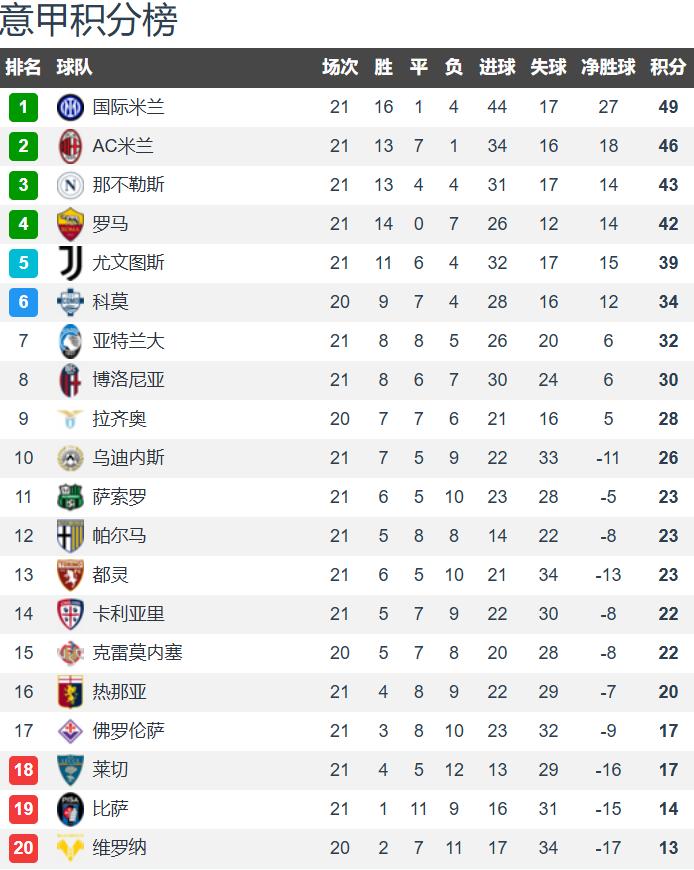Open the 萨索罗 team link
Image resolution: width=694 pixels, height=870 pixels.
point(120,497)
